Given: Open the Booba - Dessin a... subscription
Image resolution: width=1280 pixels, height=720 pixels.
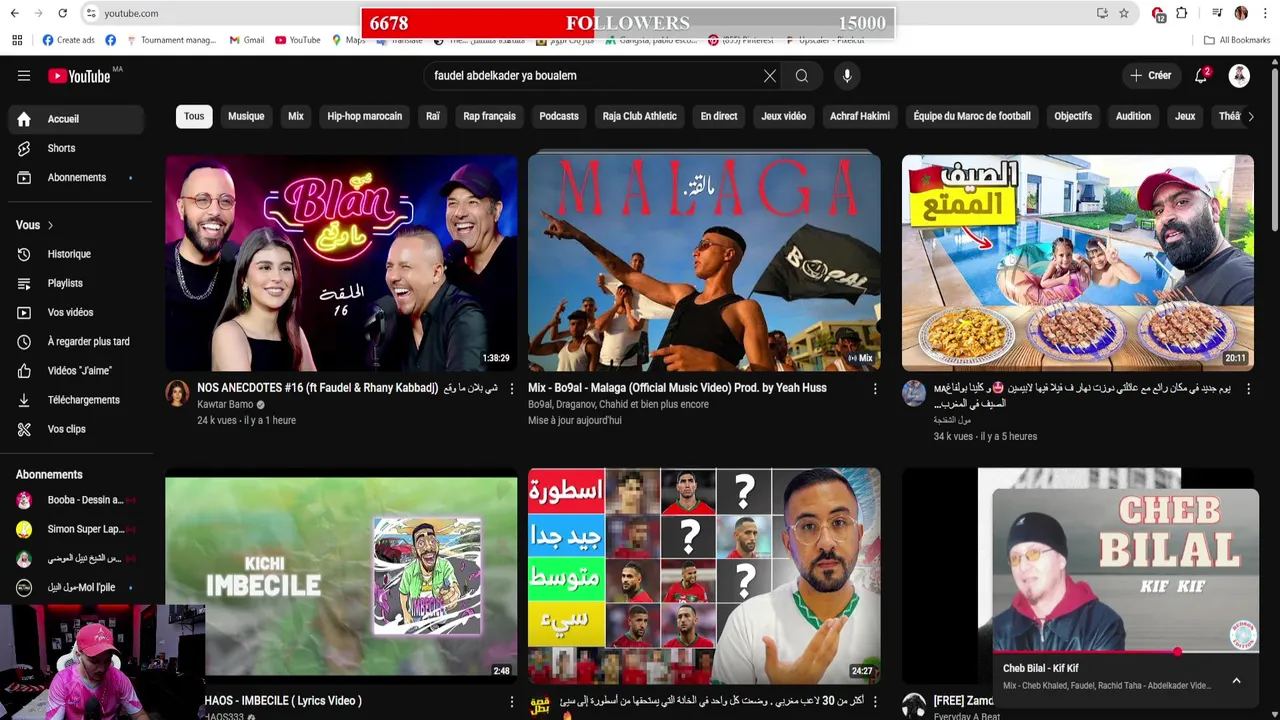Looking at the screenshot, I should click(76, 500).
